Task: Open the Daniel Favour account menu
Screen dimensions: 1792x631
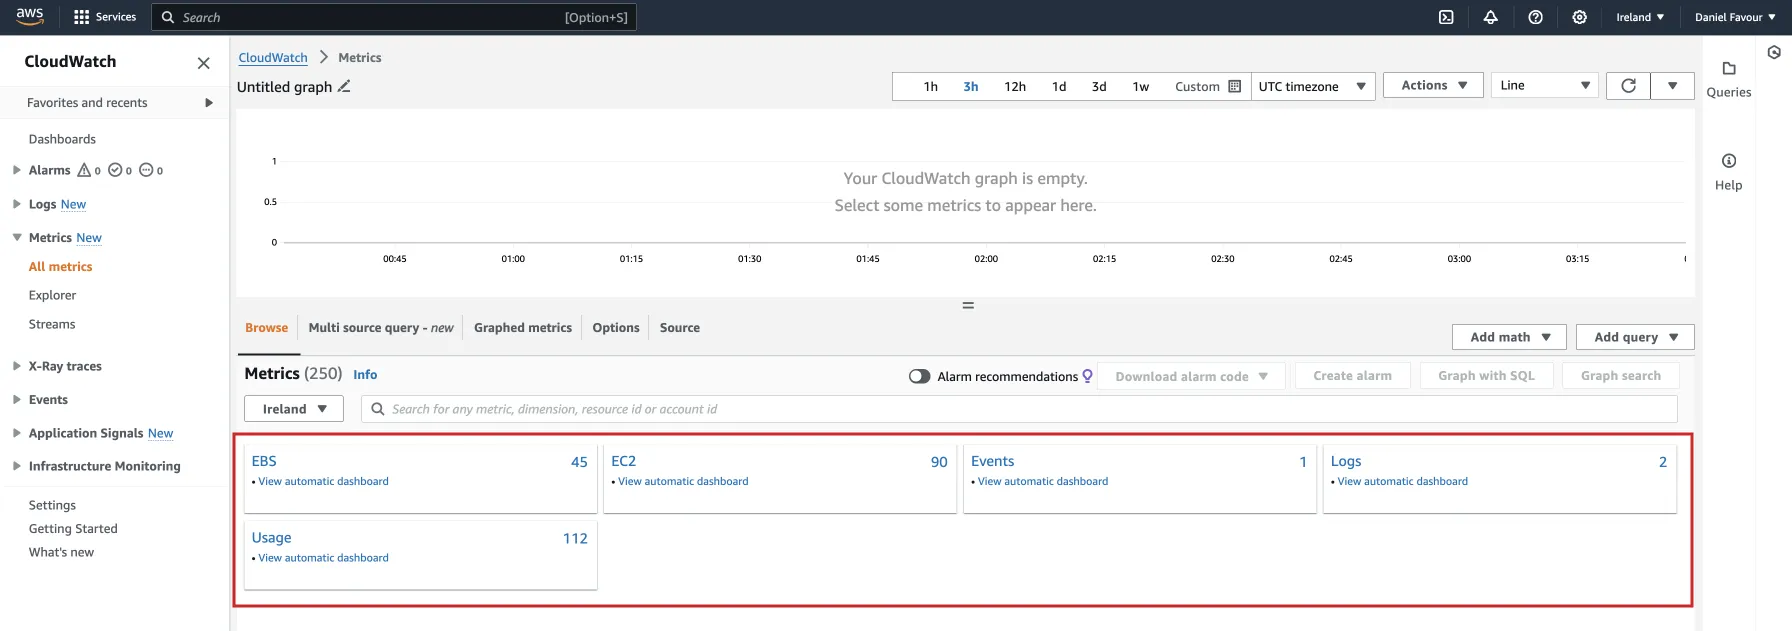Action: click(x=1735, y=17)
